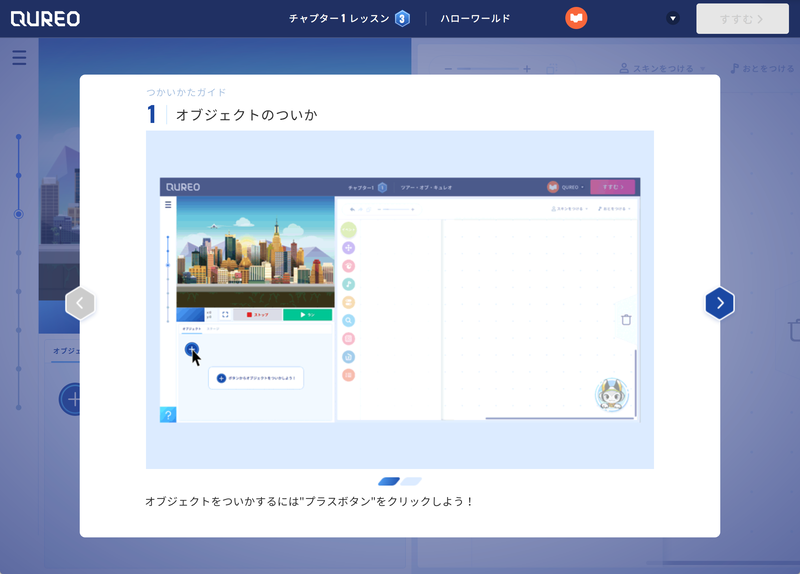Viewport: 800px width, 574px height.
Task: Select the first slide page indicator
Action: tap(389, 481)
